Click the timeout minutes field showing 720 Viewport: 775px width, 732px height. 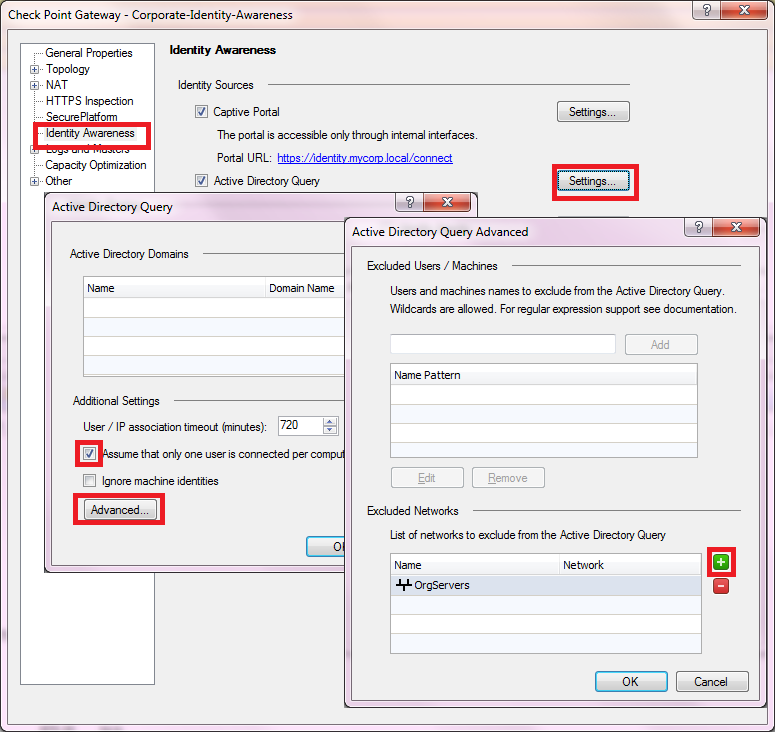[x=301, y=426]
